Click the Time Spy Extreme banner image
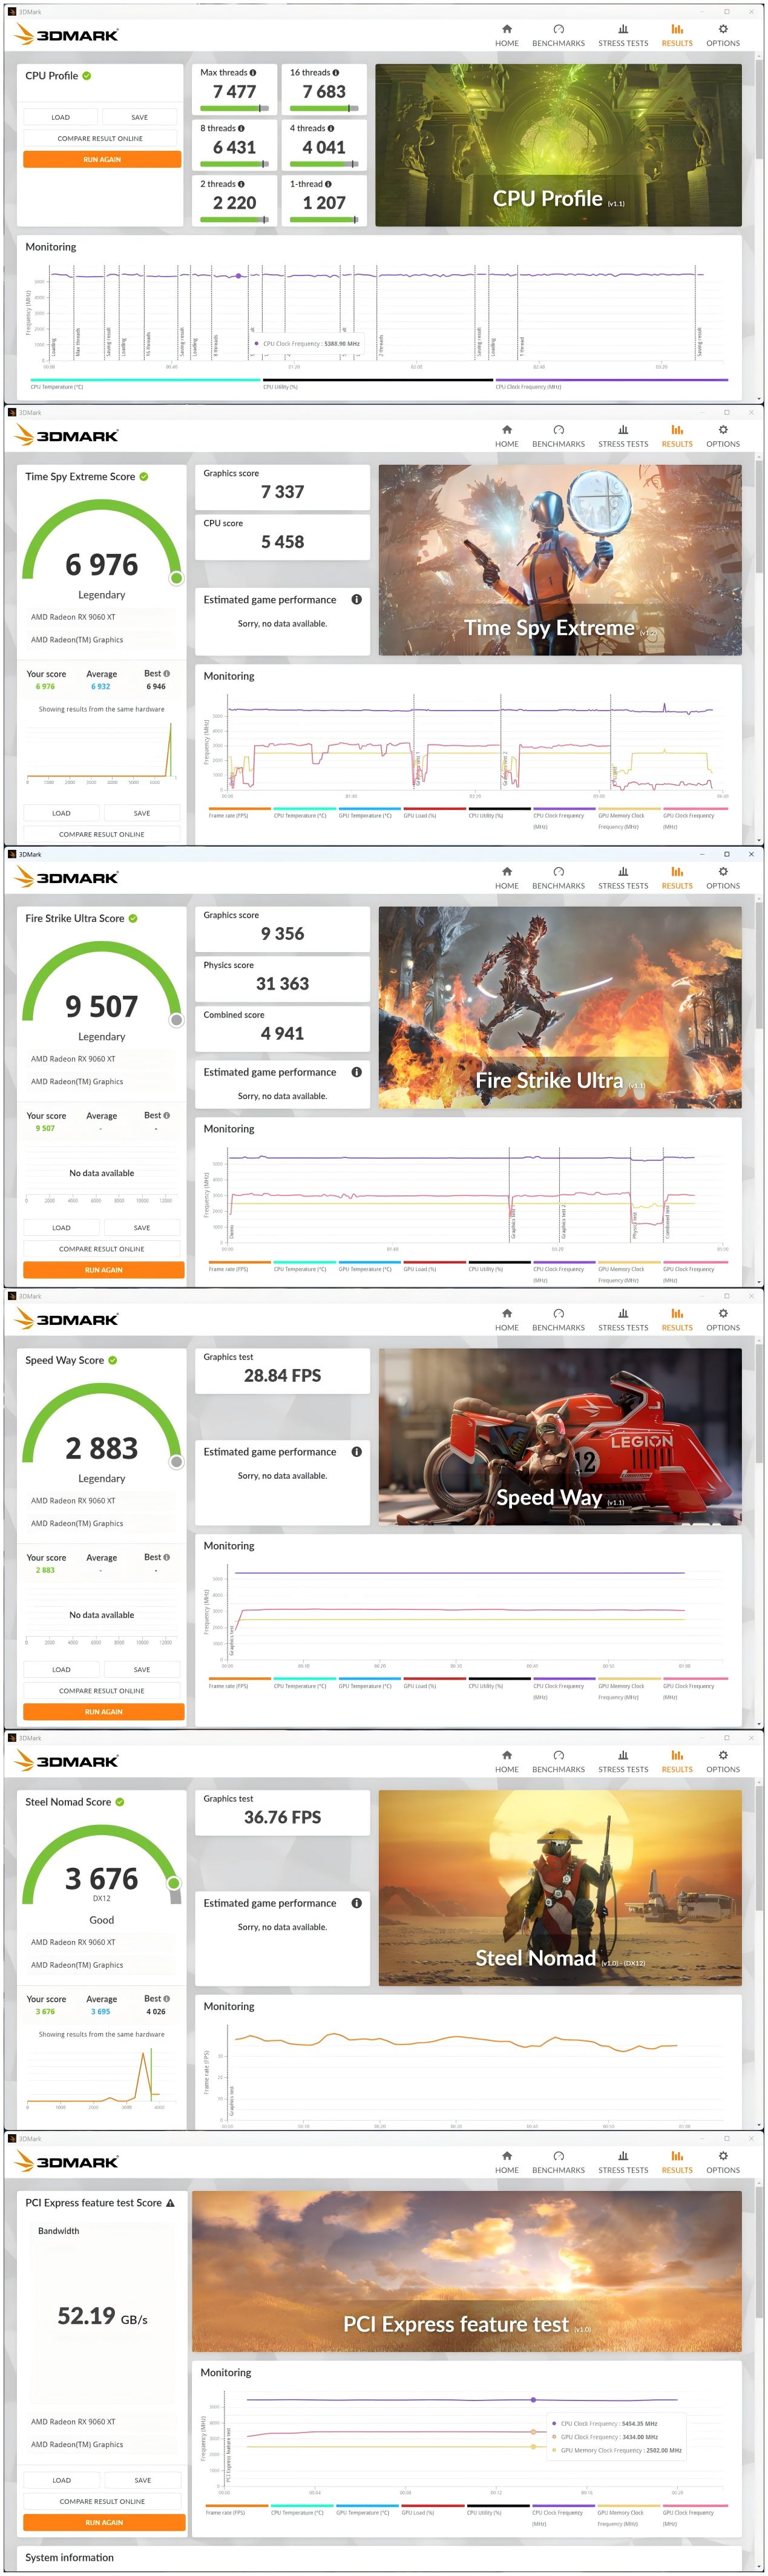This screenshot has width=768, height=2576. point(560,560)
